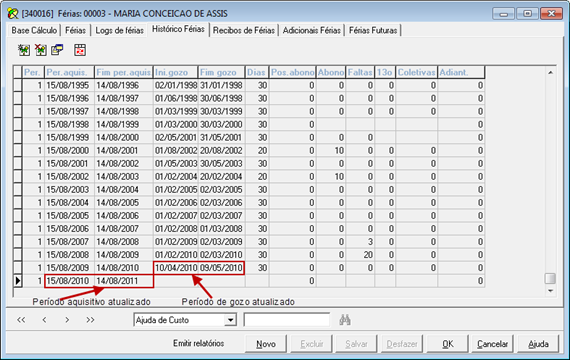Screen dimensions: 570x360
Task: Click Per.aquis. cell 15/08/2004
Action: (x=69, y=203)
